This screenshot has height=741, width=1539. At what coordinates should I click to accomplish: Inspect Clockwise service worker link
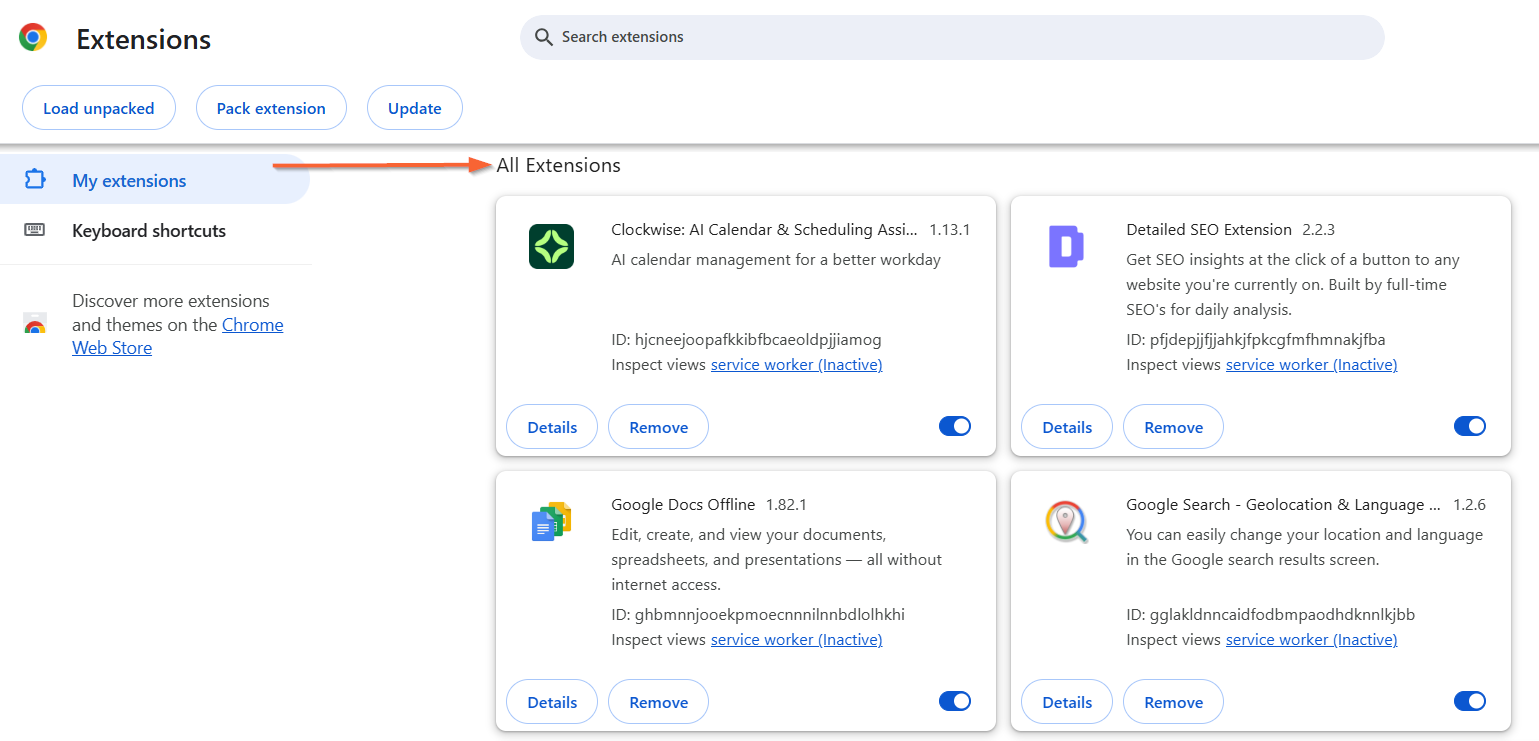(x=796, y=365)
